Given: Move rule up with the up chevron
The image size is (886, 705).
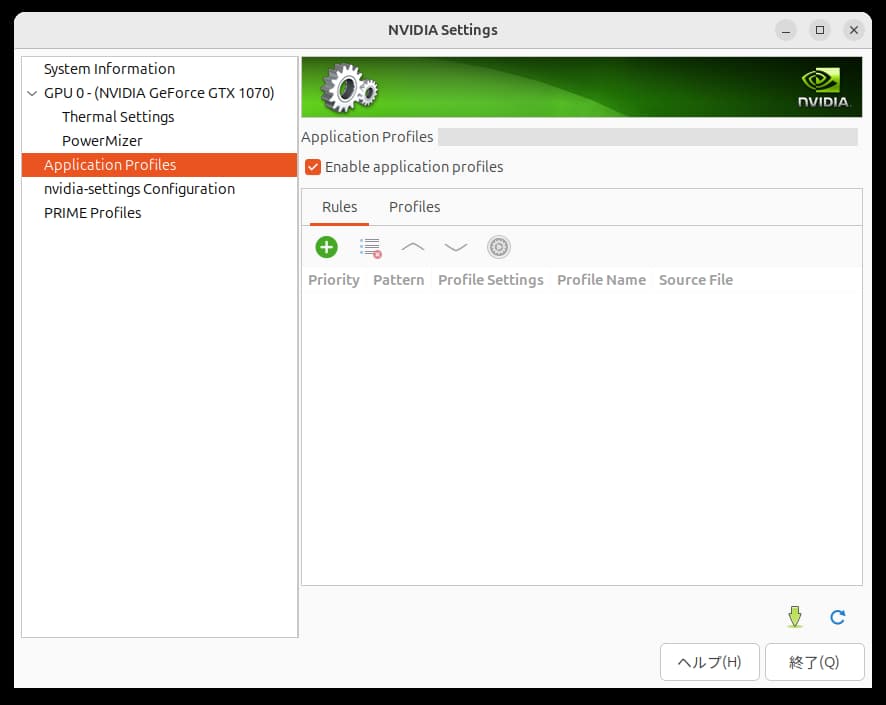Looking at the screenshot, I should click(412, 247).
